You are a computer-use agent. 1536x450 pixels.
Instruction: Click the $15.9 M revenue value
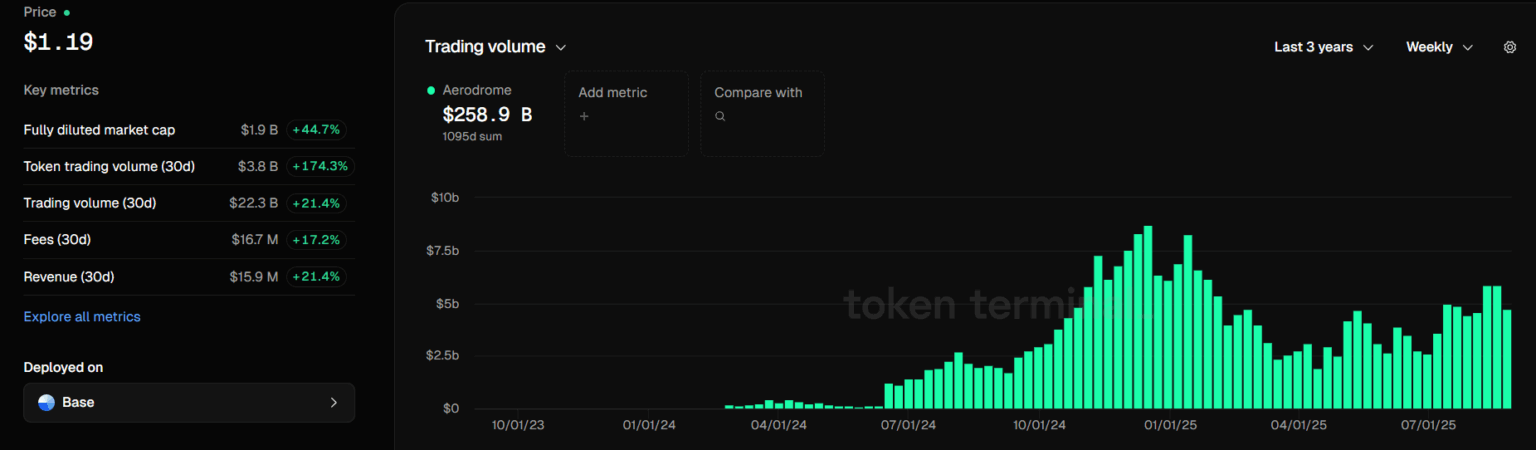[255, 277]
